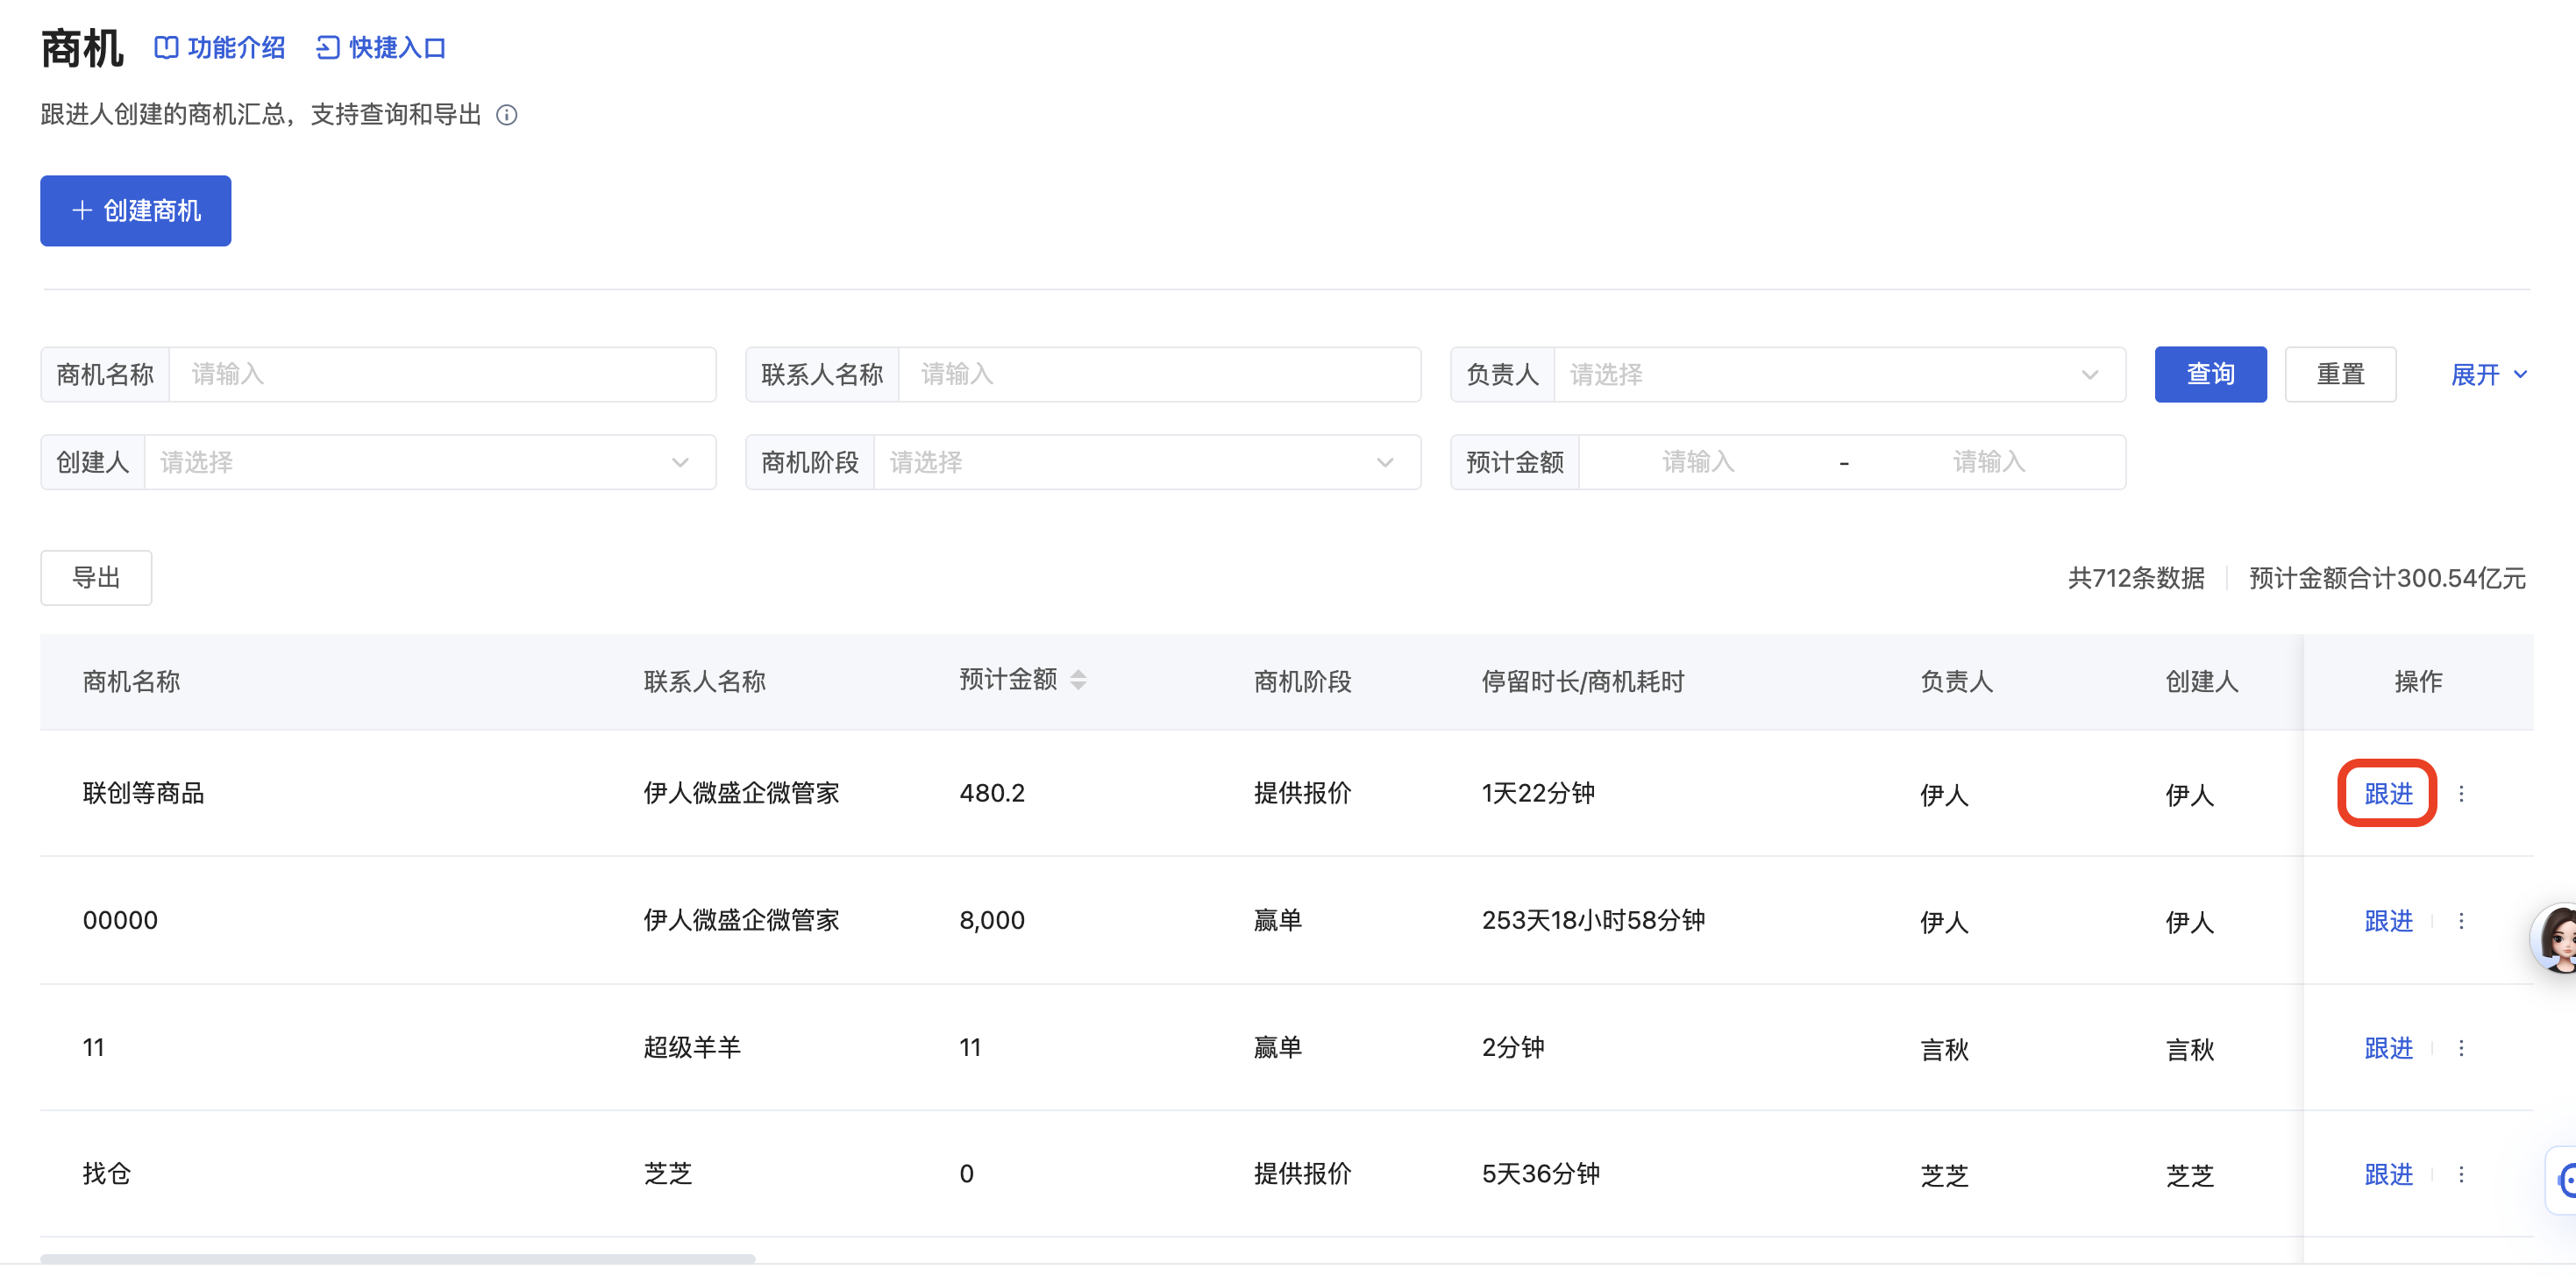Focus the 商机名称 input field

coord(442,374)
